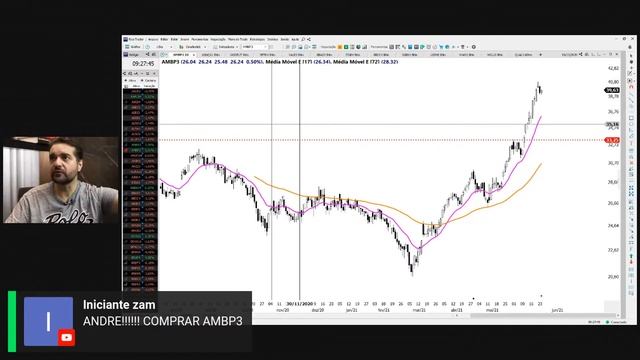Expand the symbol field dropdown arrow
Viewport: 640px width, 360px height.
coord(266,47)
